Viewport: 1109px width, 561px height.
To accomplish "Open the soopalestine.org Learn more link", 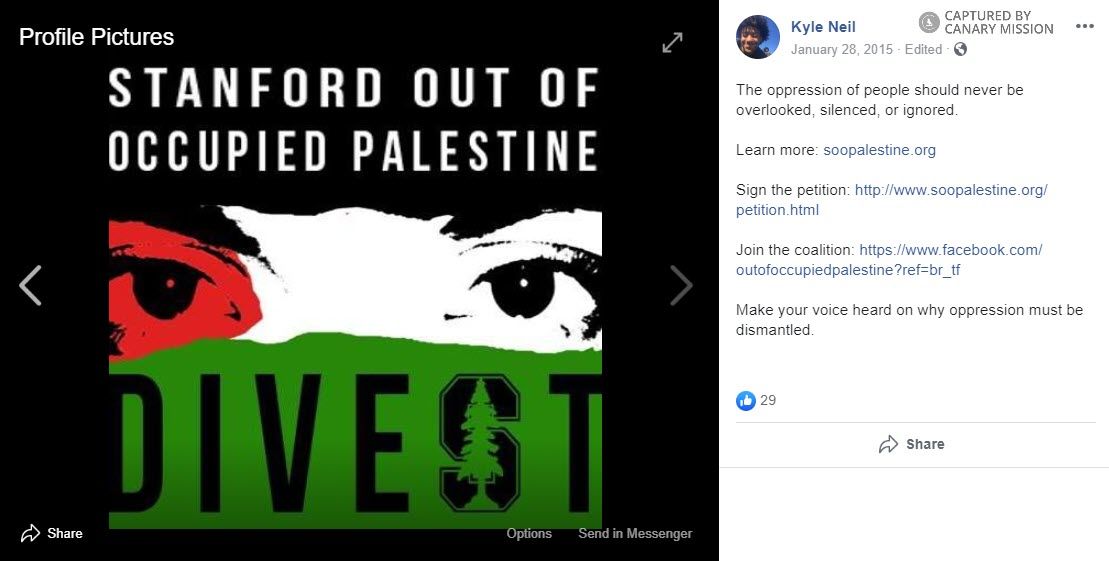I will (x=879, y=150).
